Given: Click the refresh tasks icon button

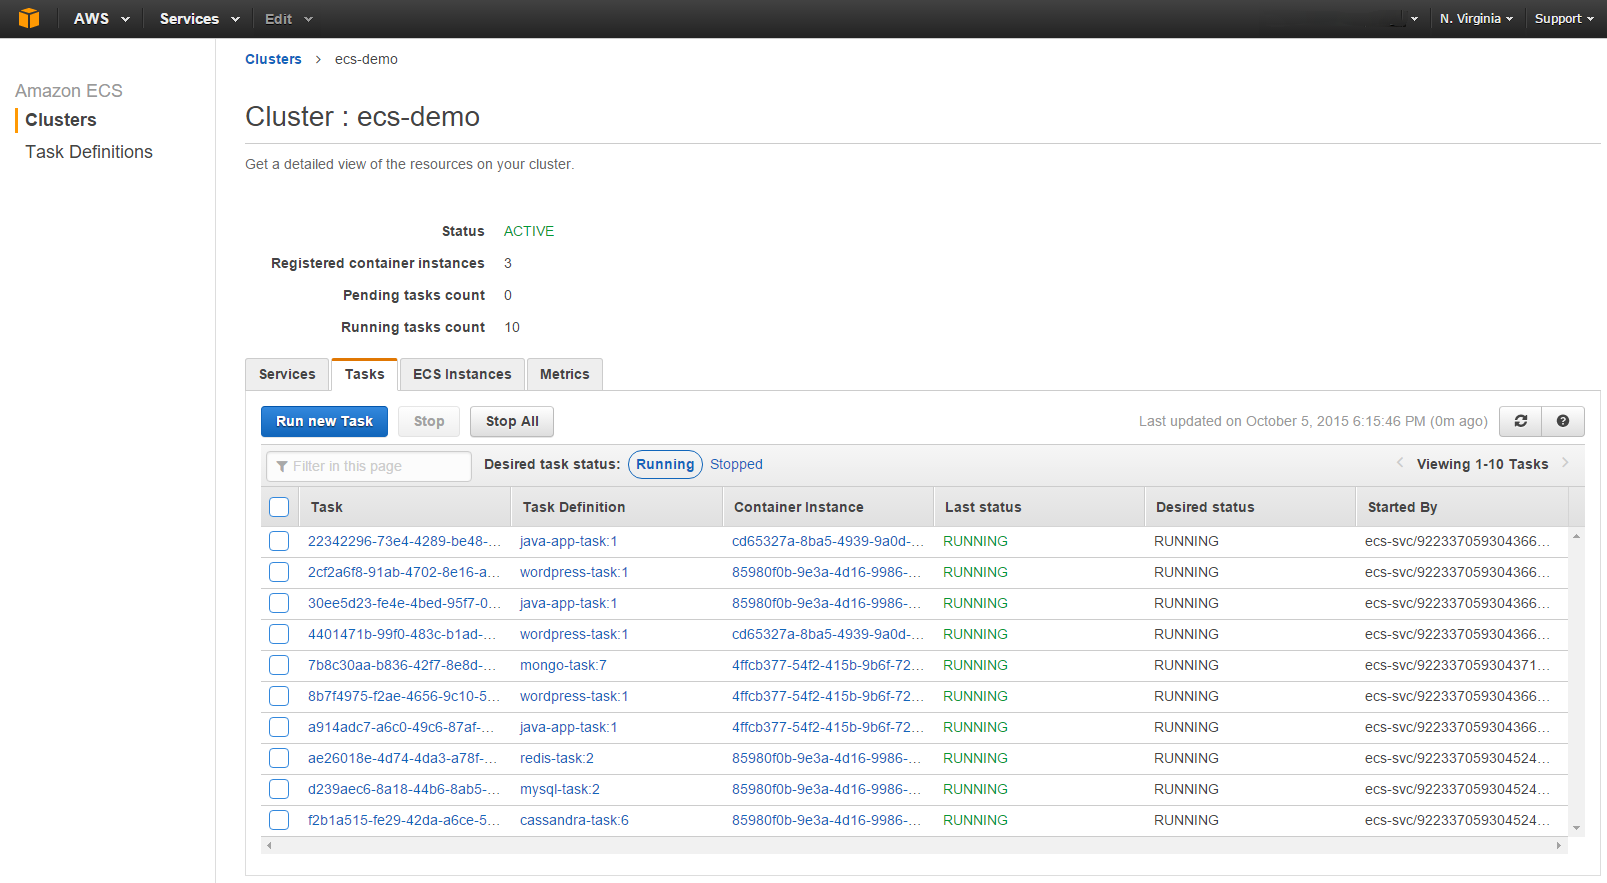Looking at the screenshot, I should click(1520, 421).
